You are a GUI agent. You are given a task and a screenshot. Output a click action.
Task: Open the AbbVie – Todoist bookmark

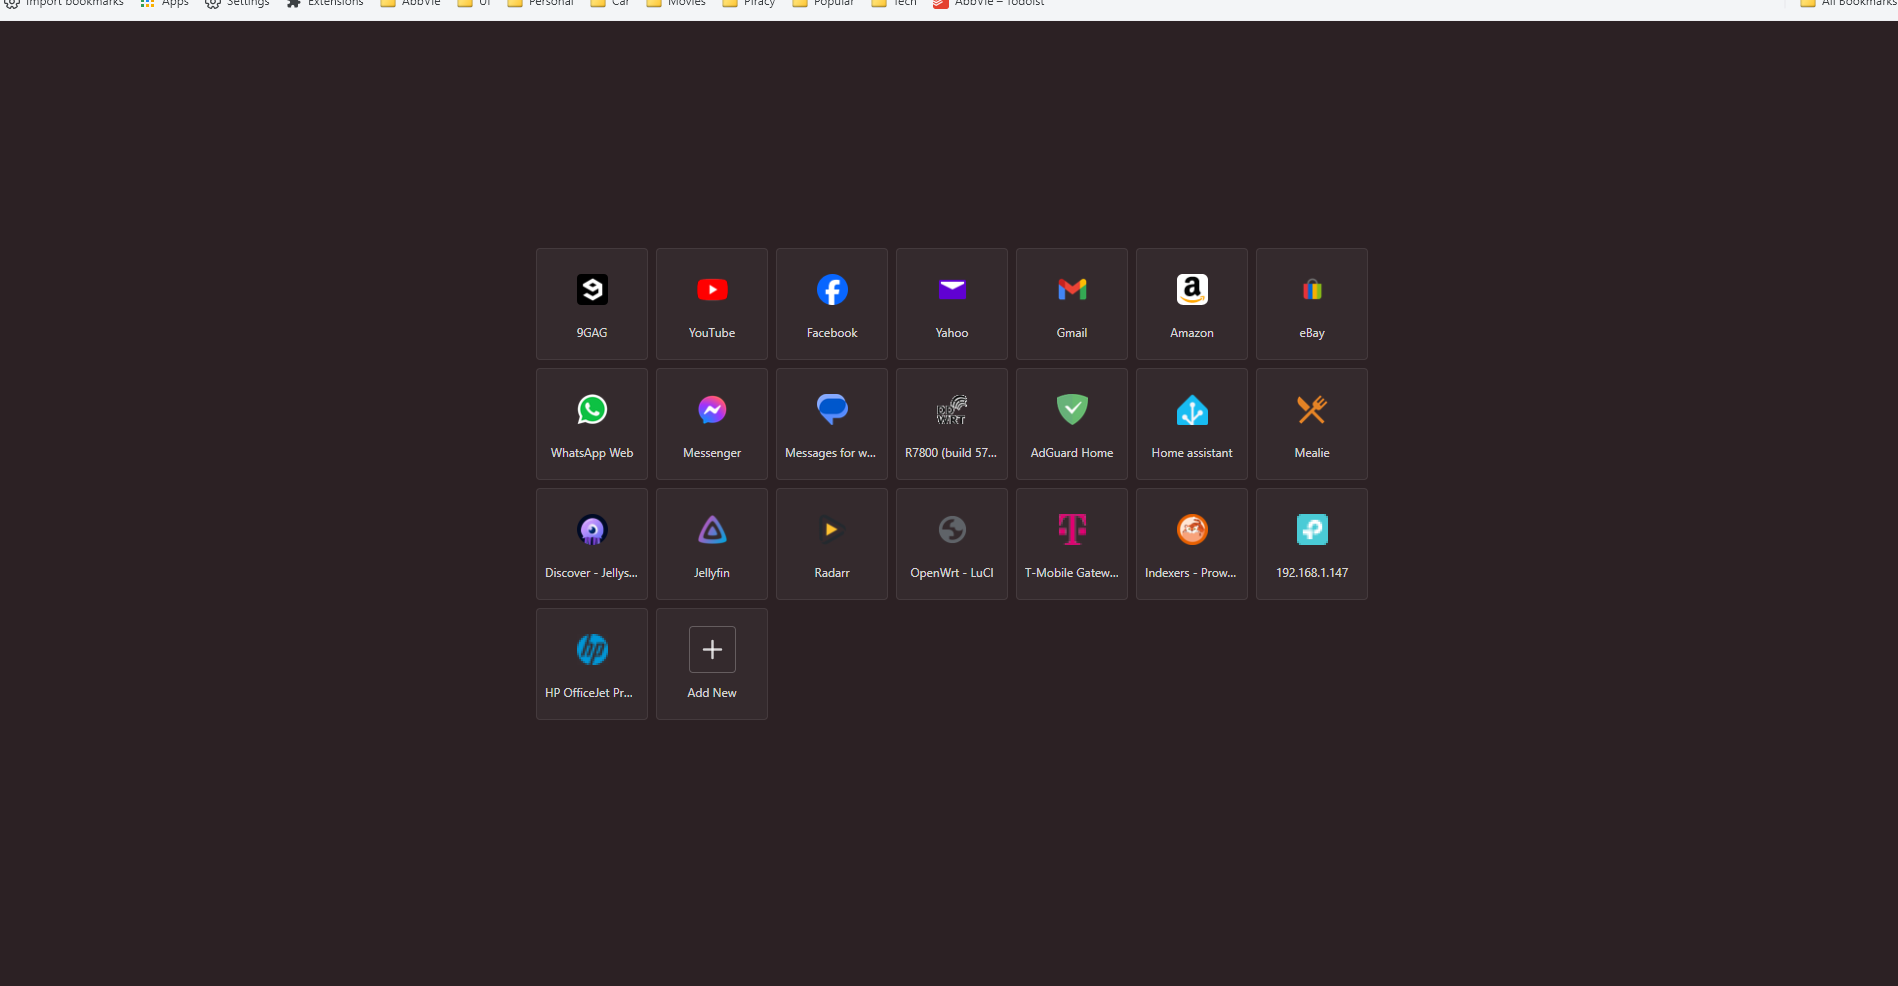coord(989,4)
